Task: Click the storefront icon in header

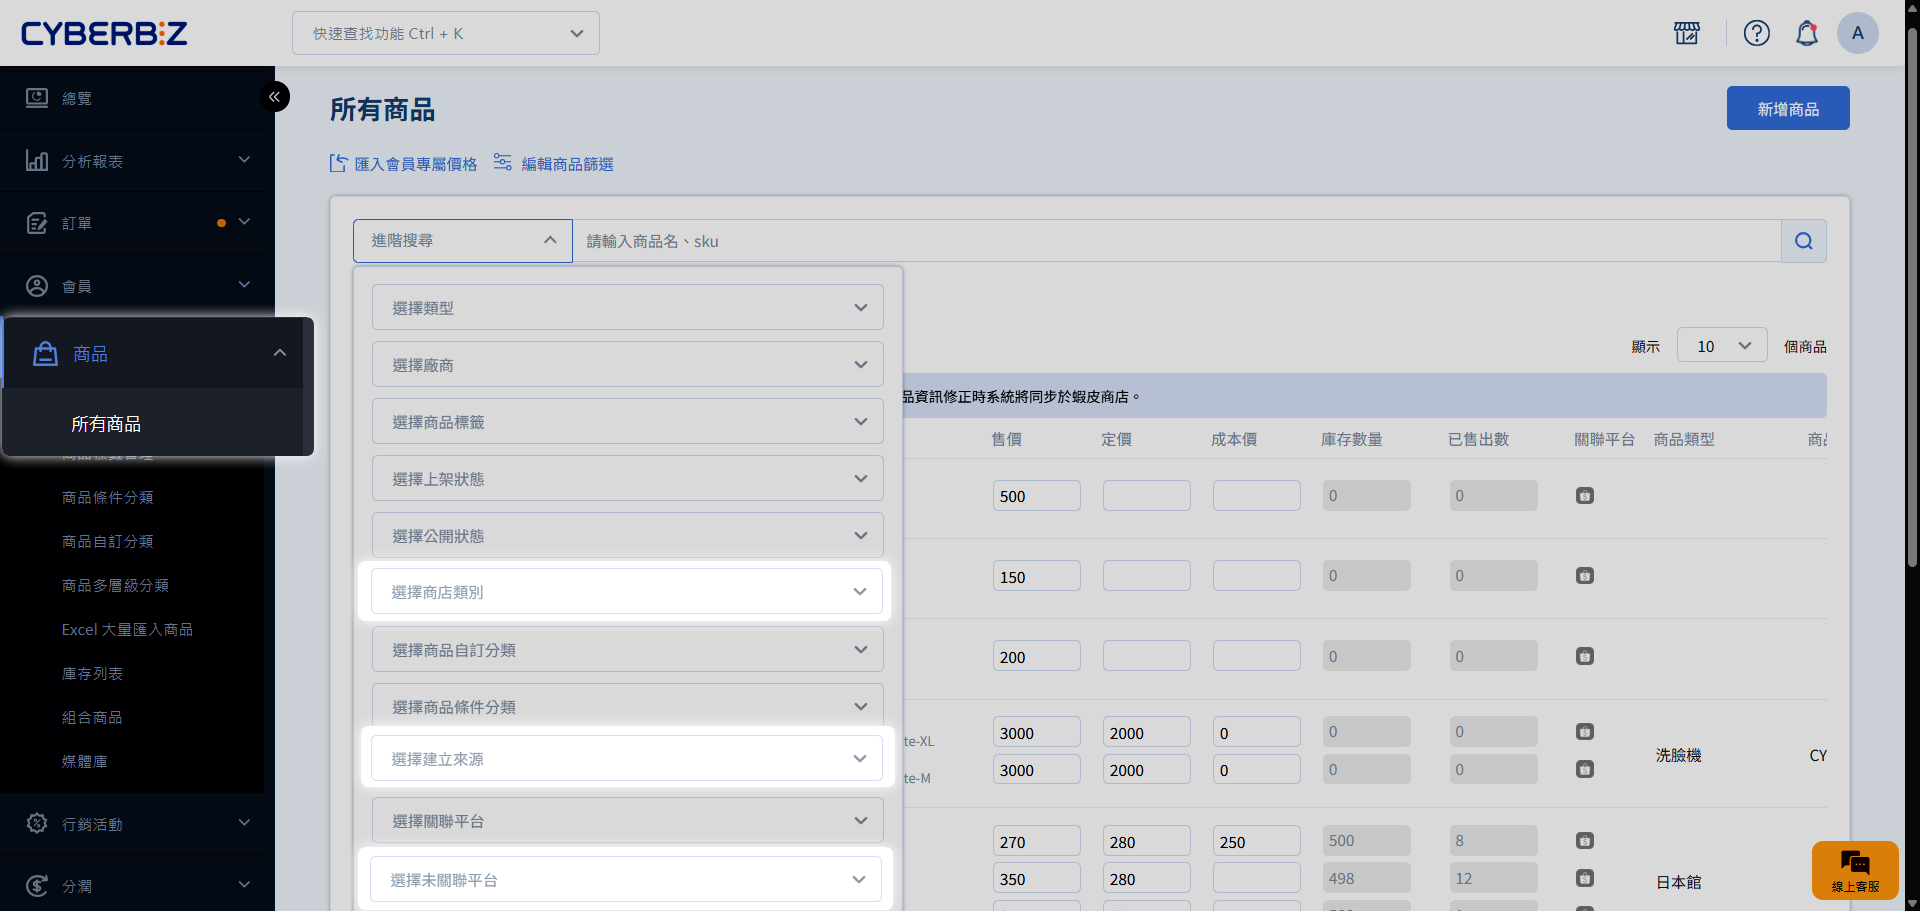Action: tap(1687, 33)
